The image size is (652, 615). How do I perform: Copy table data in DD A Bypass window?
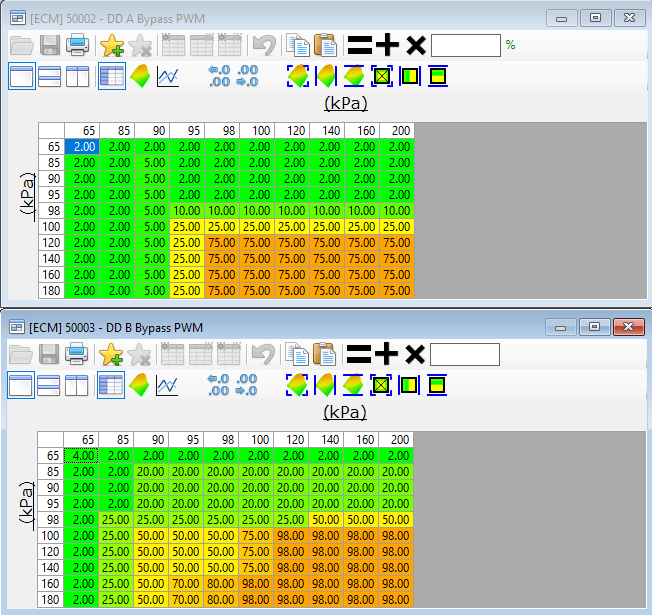point(297,45)
